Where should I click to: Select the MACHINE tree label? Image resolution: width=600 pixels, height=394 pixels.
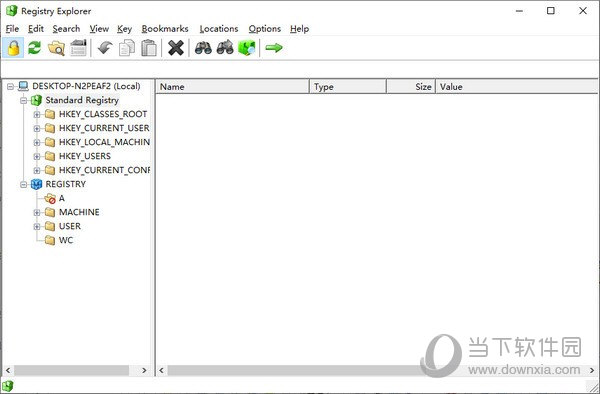coord(79,212)
